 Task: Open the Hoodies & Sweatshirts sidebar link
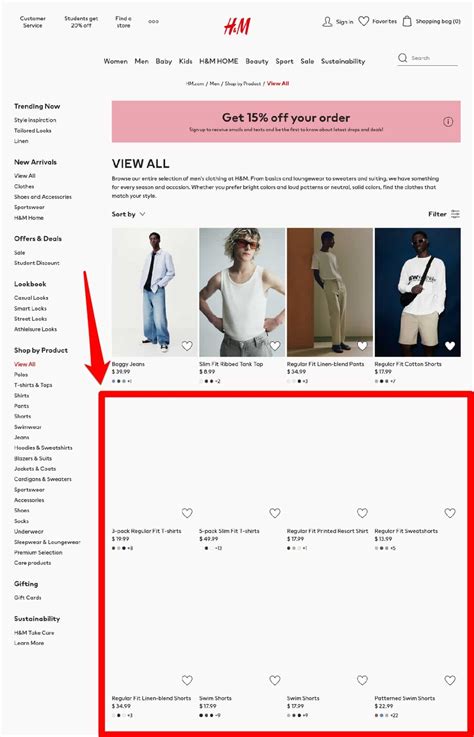[x=43, y=448]
